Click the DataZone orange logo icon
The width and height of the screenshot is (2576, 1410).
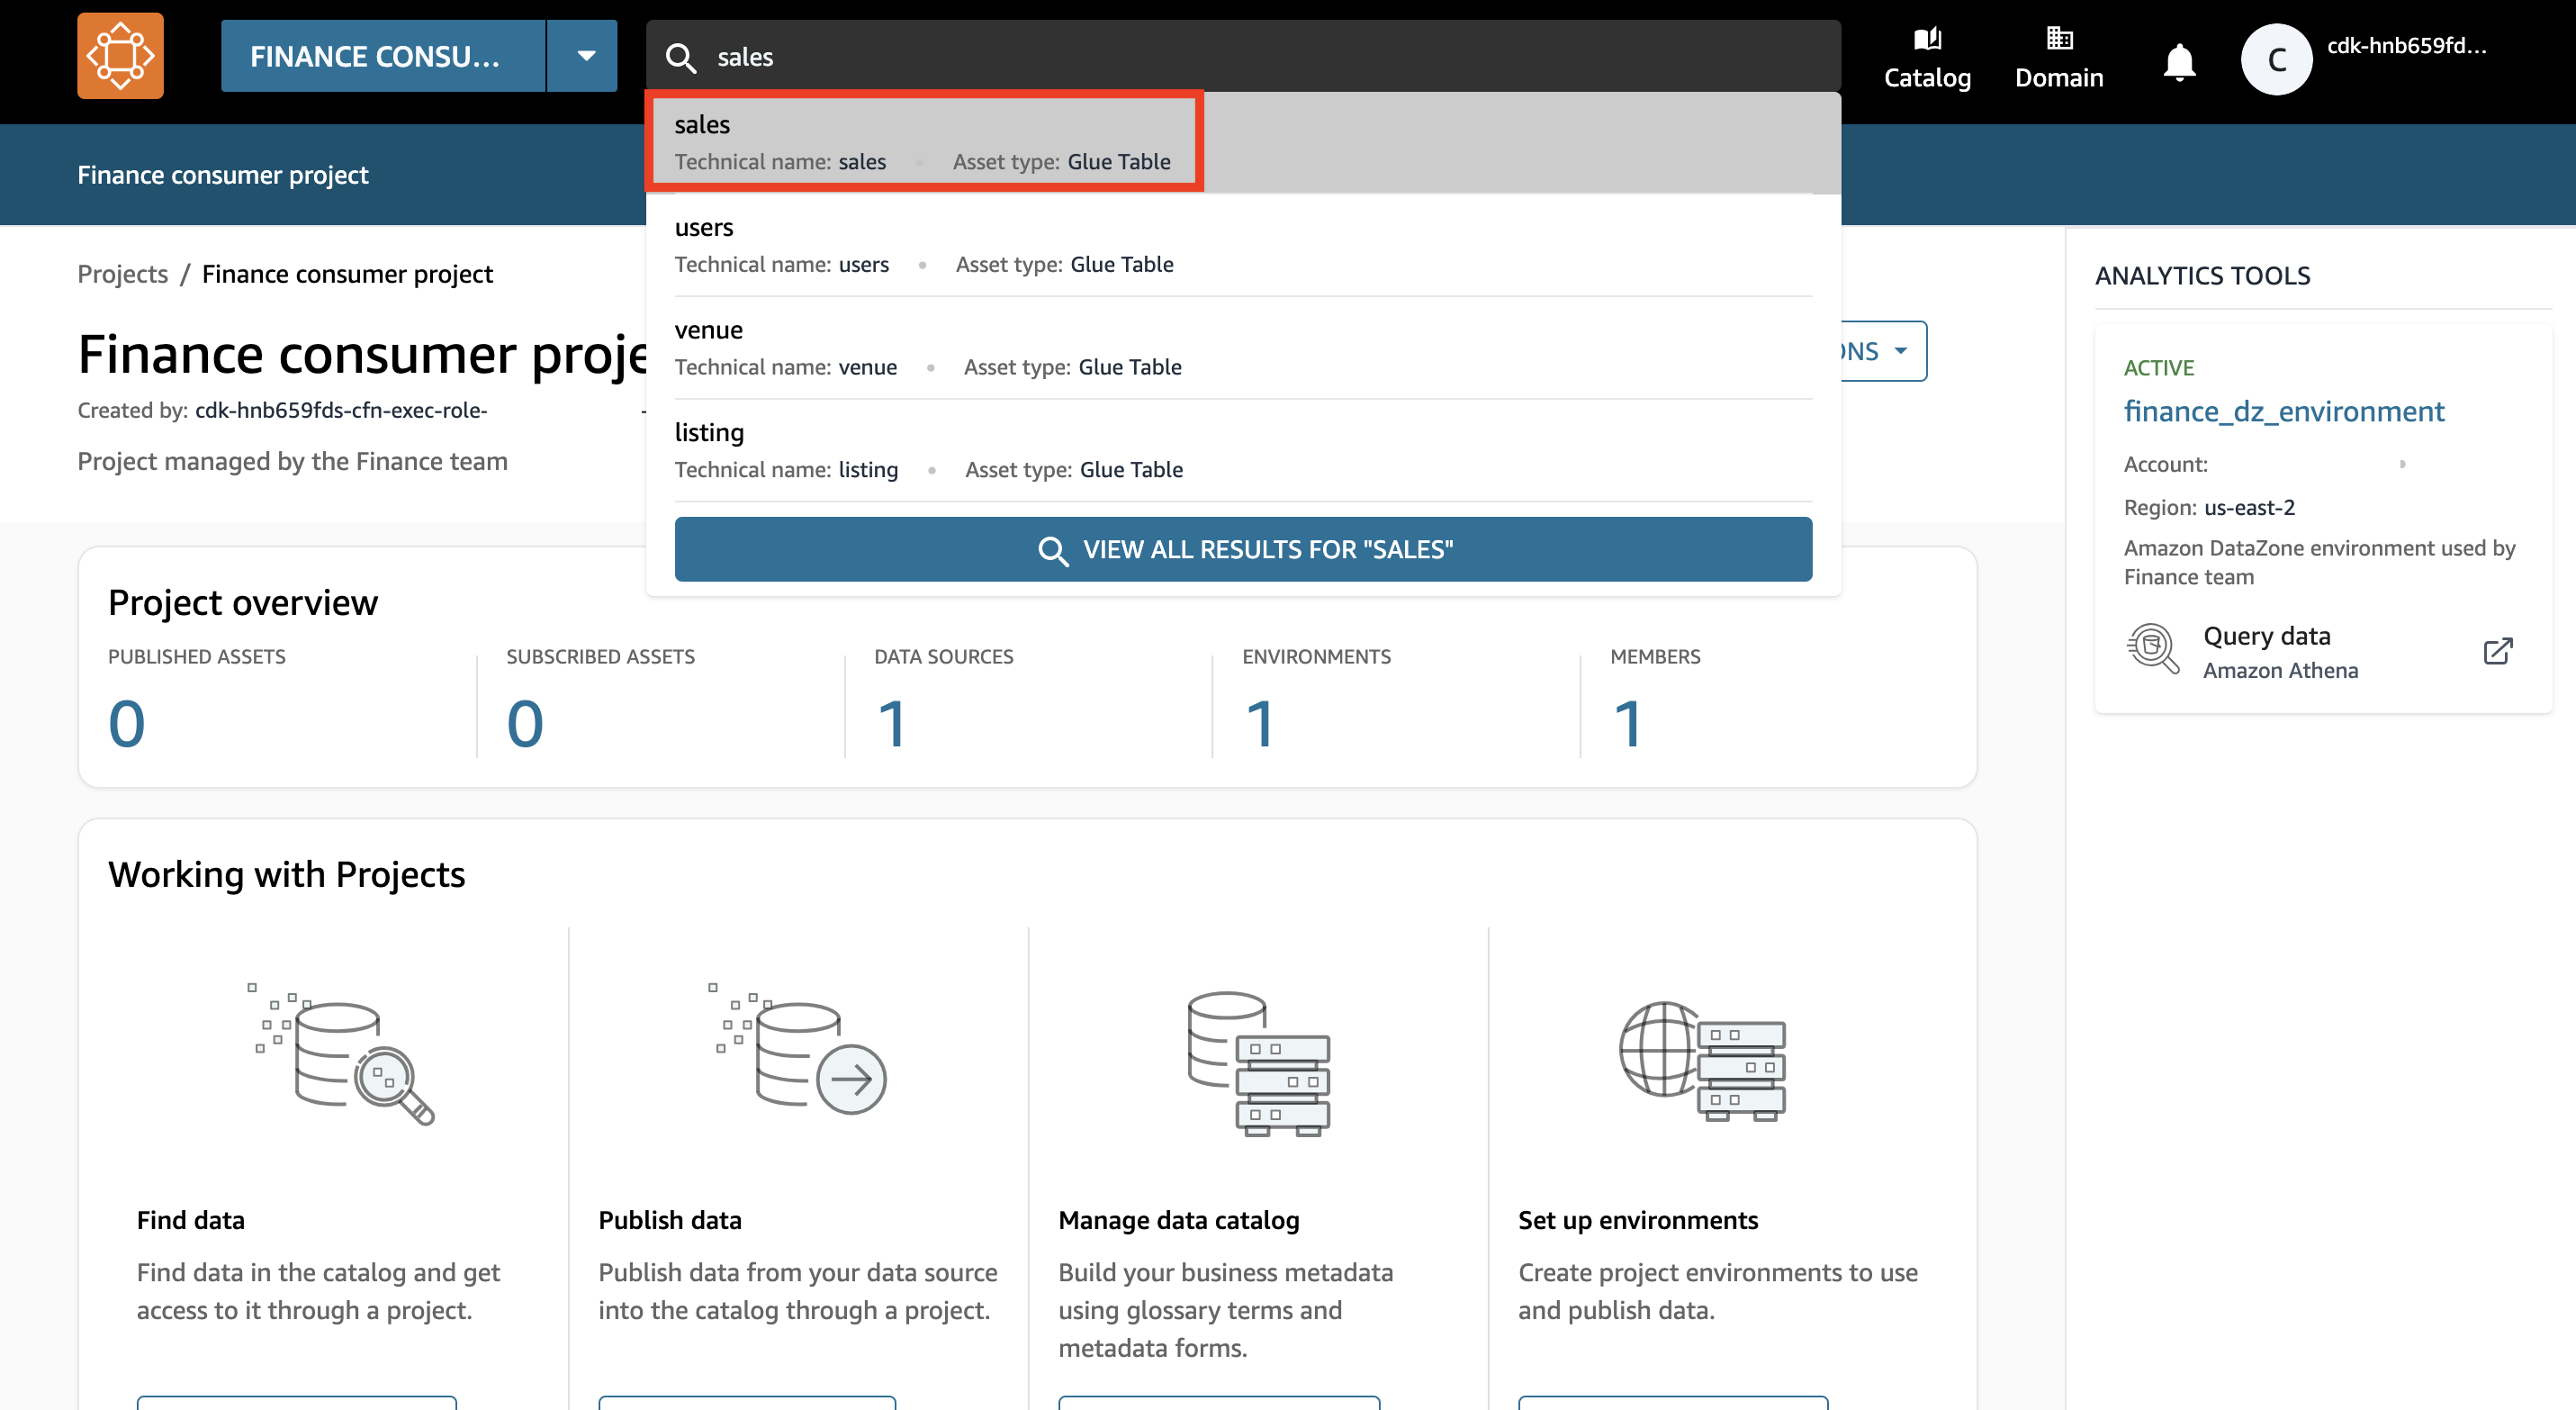pos(120,56)
